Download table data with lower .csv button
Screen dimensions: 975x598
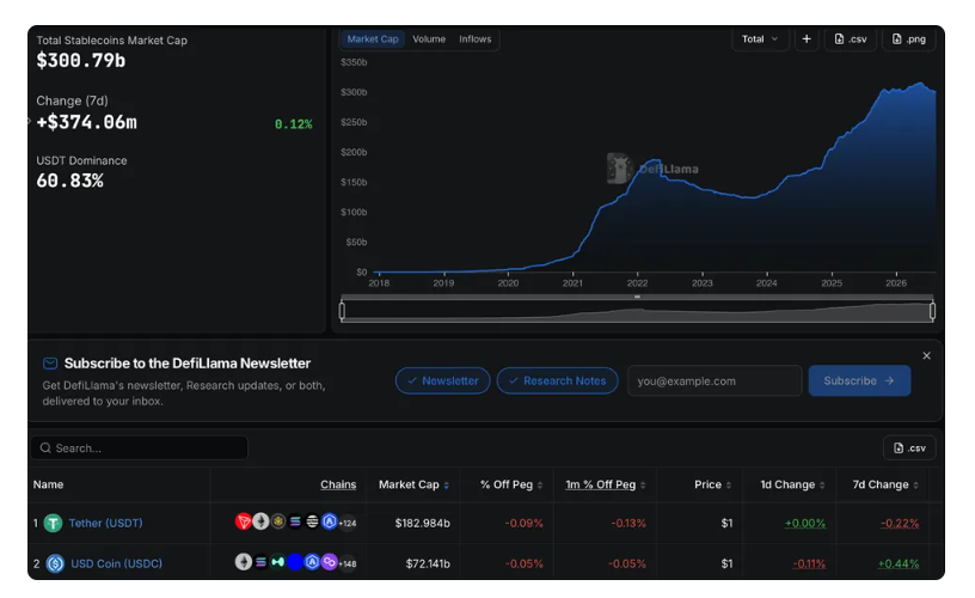[910, 448]
